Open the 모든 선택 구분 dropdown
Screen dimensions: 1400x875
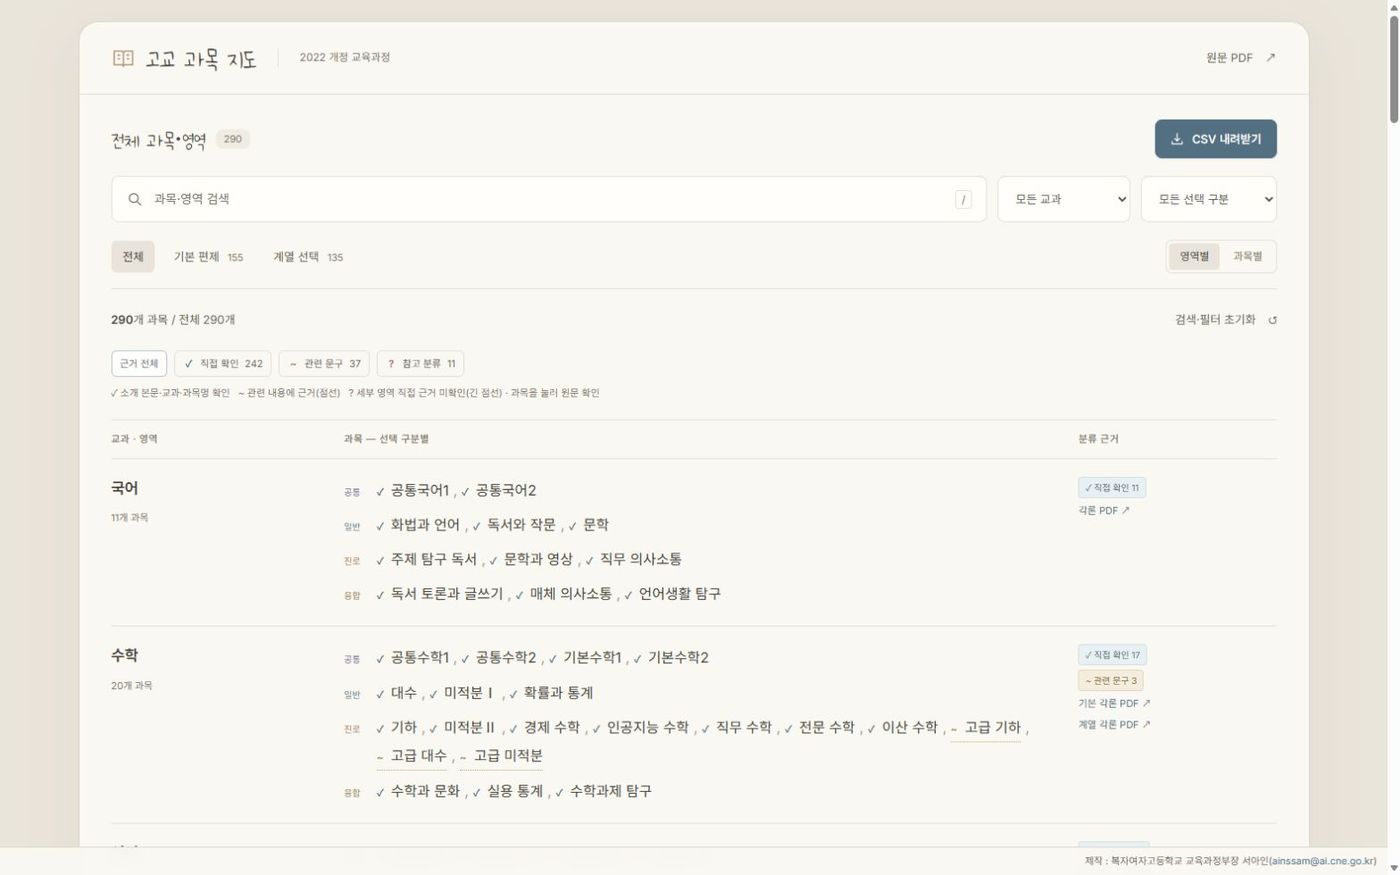1209,199
